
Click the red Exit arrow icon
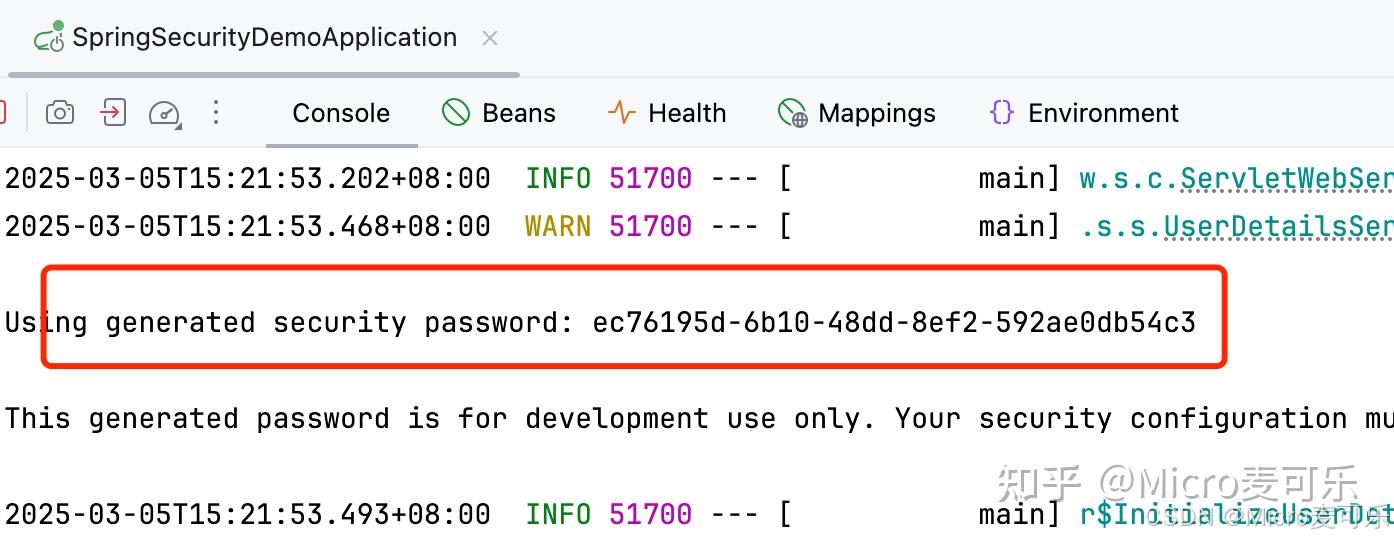112,112
